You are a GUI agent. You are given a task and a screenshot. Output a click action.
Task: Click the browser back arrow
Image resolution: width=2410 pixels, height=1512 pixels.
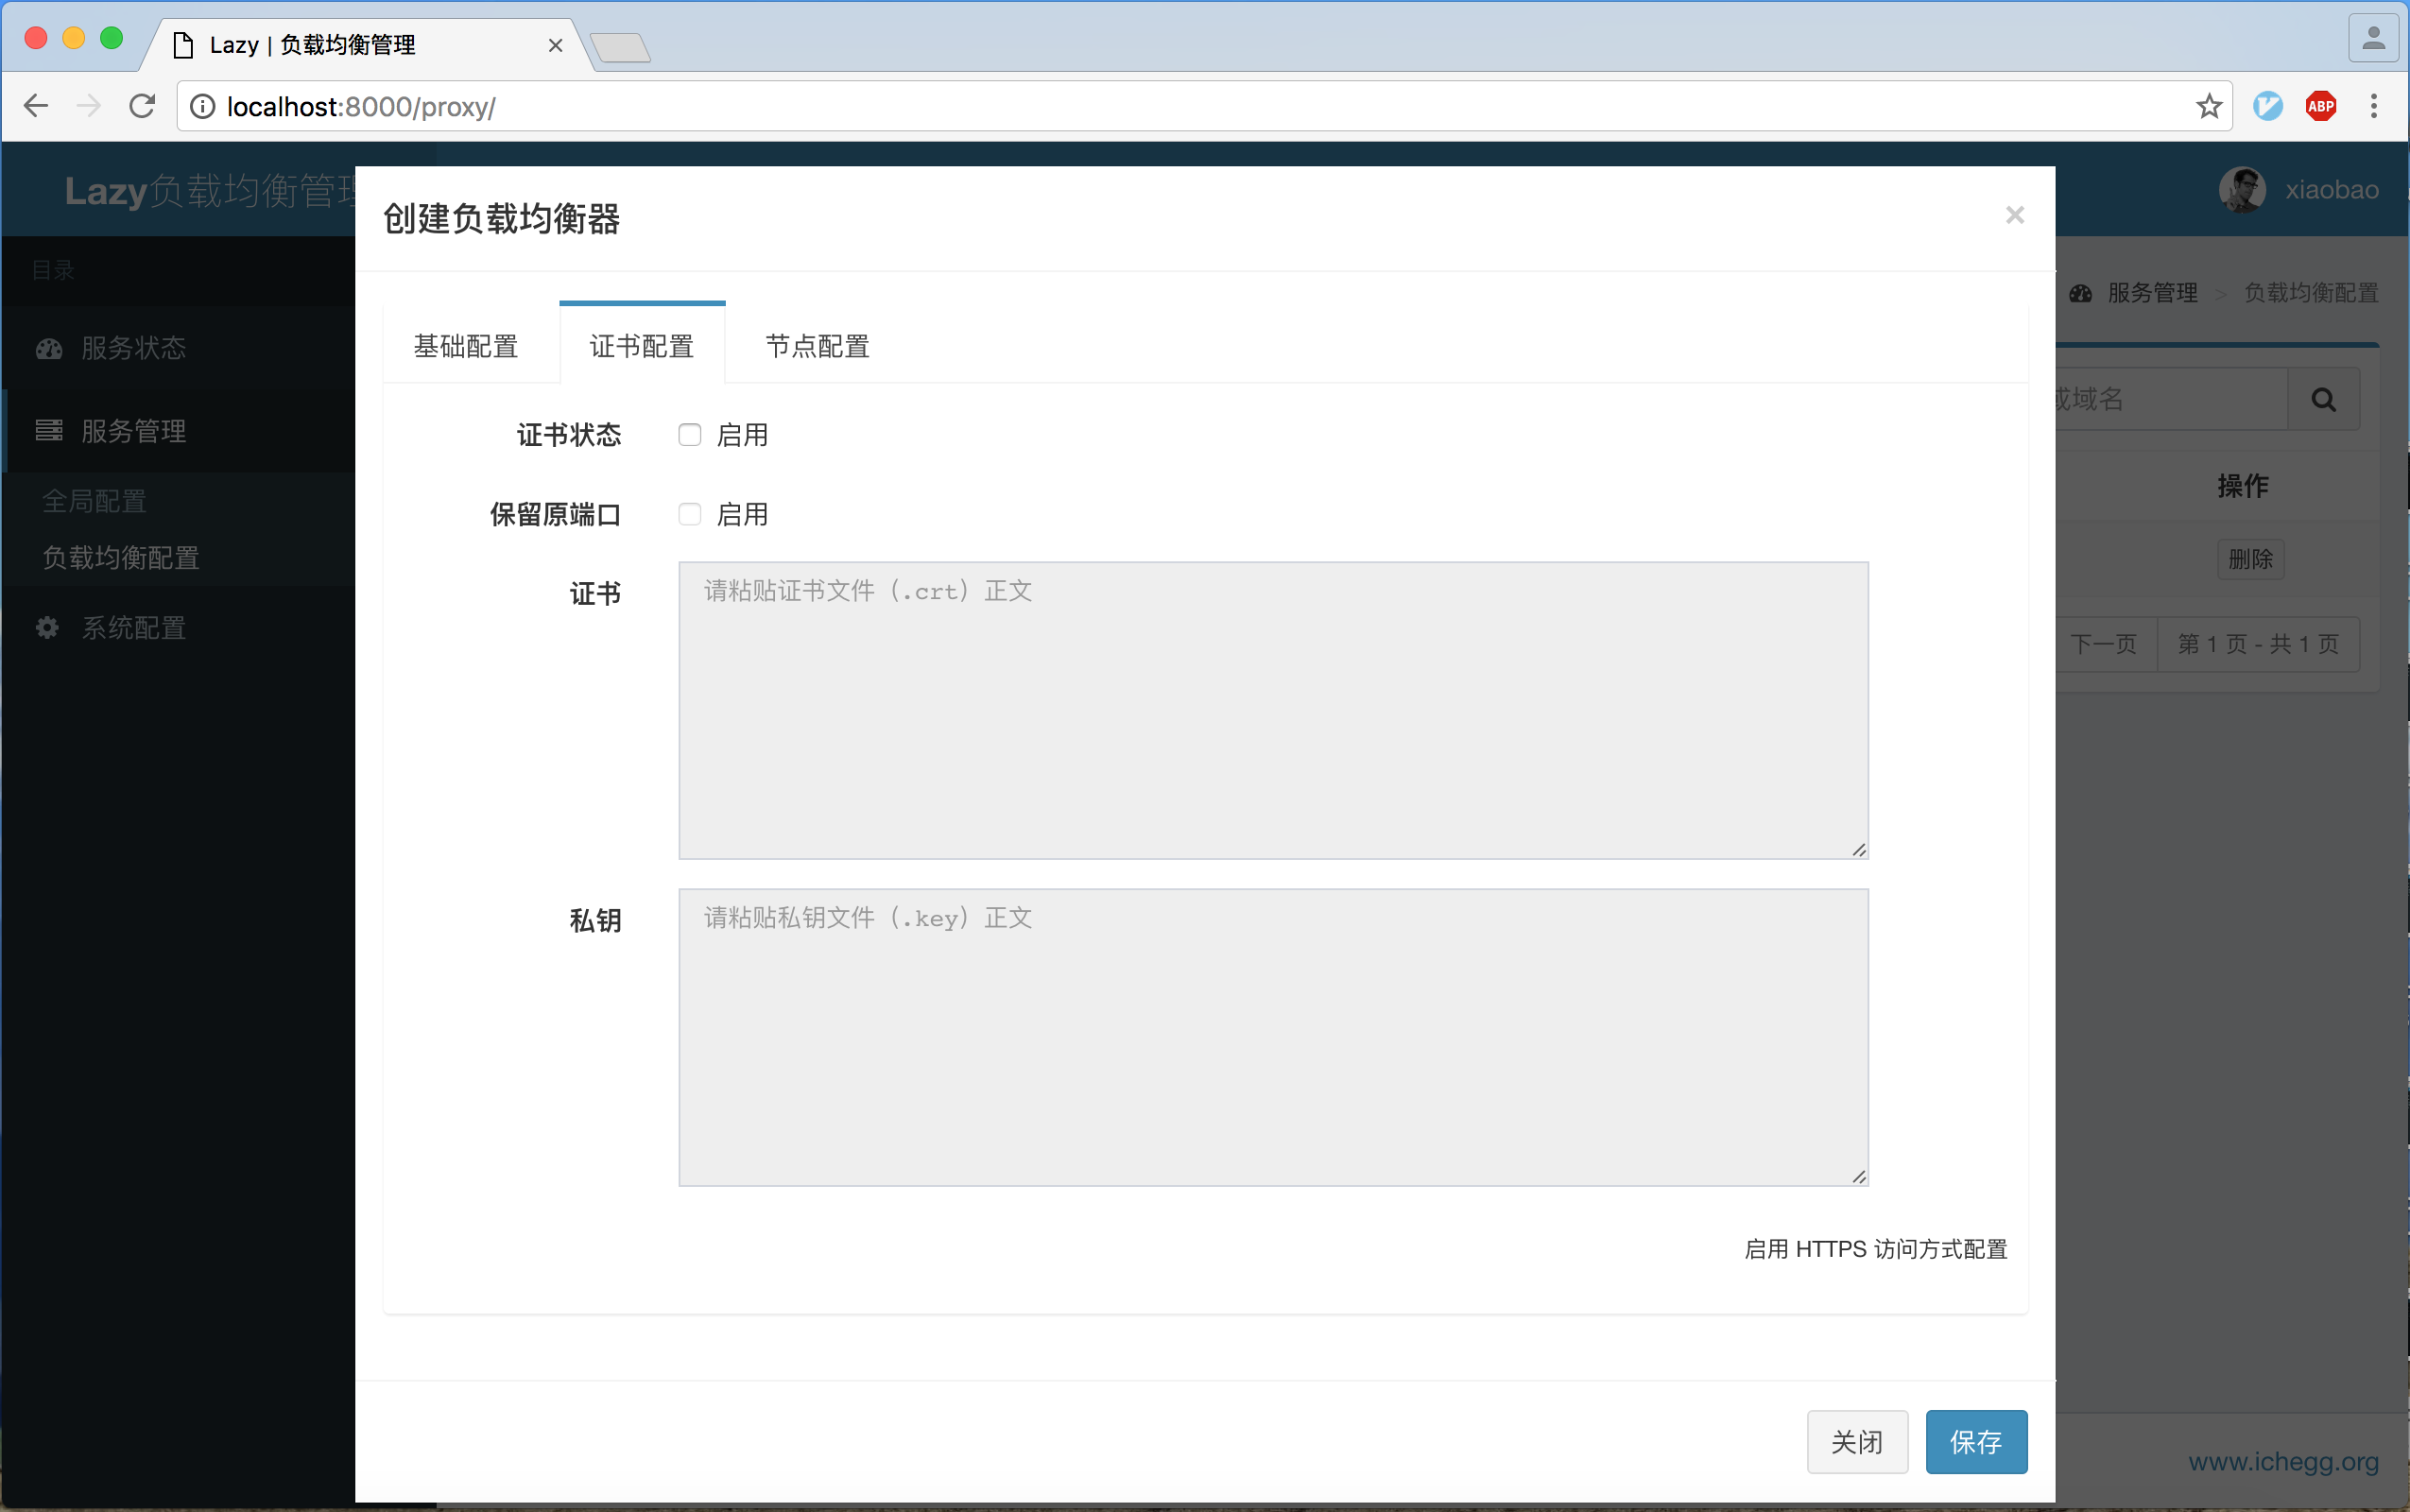(x=36, y=106)
